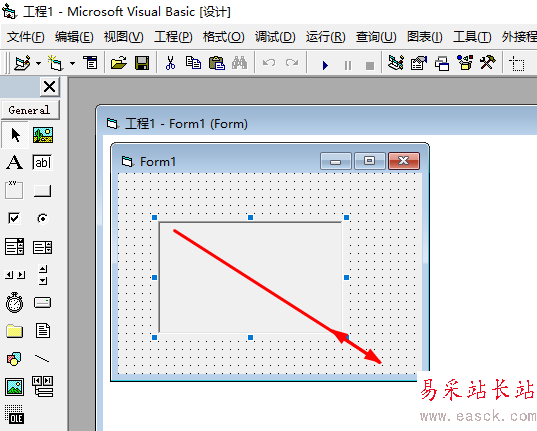Open the 图表(I) menu
Screen dimensions: 537x431
[x=425, y=37]
